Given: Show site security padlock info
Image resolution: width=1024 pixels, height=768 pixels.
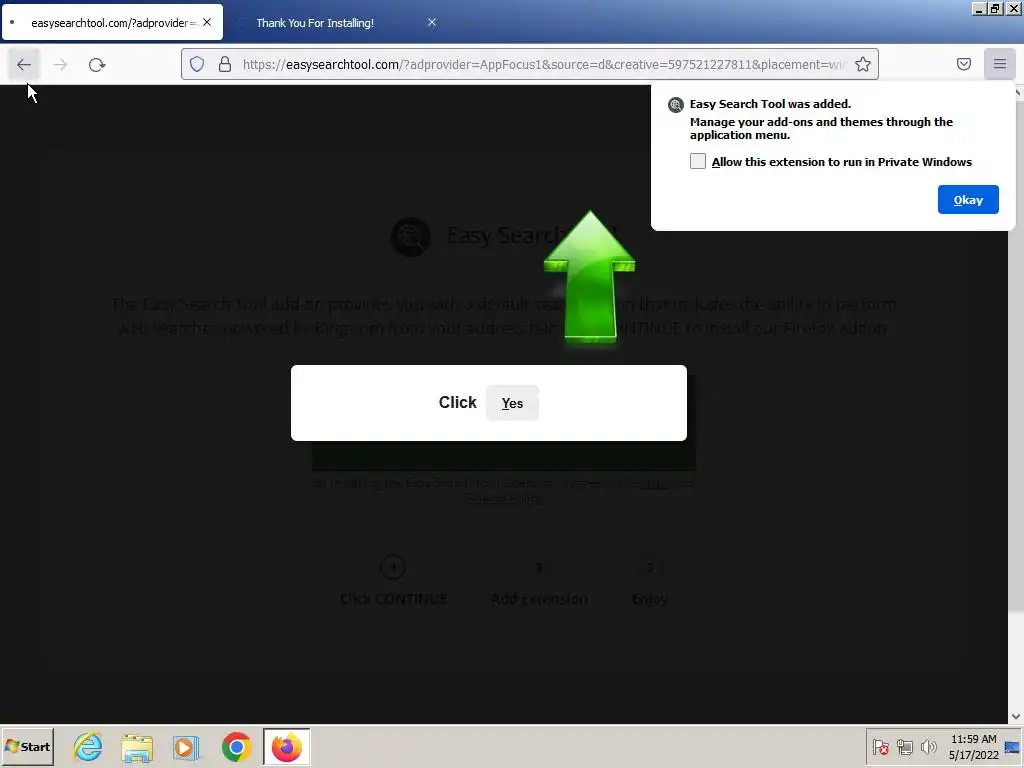Looking at the screenshot, I should pyautogui.click(x=225, y=64).
